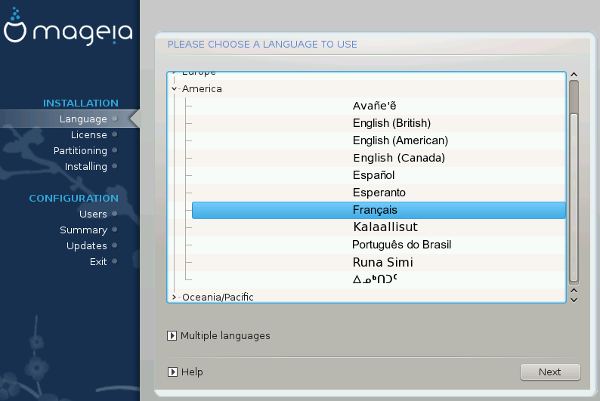Viewport: 600px width, 401px height.
Task: Click the Next button
Action: 550,372
